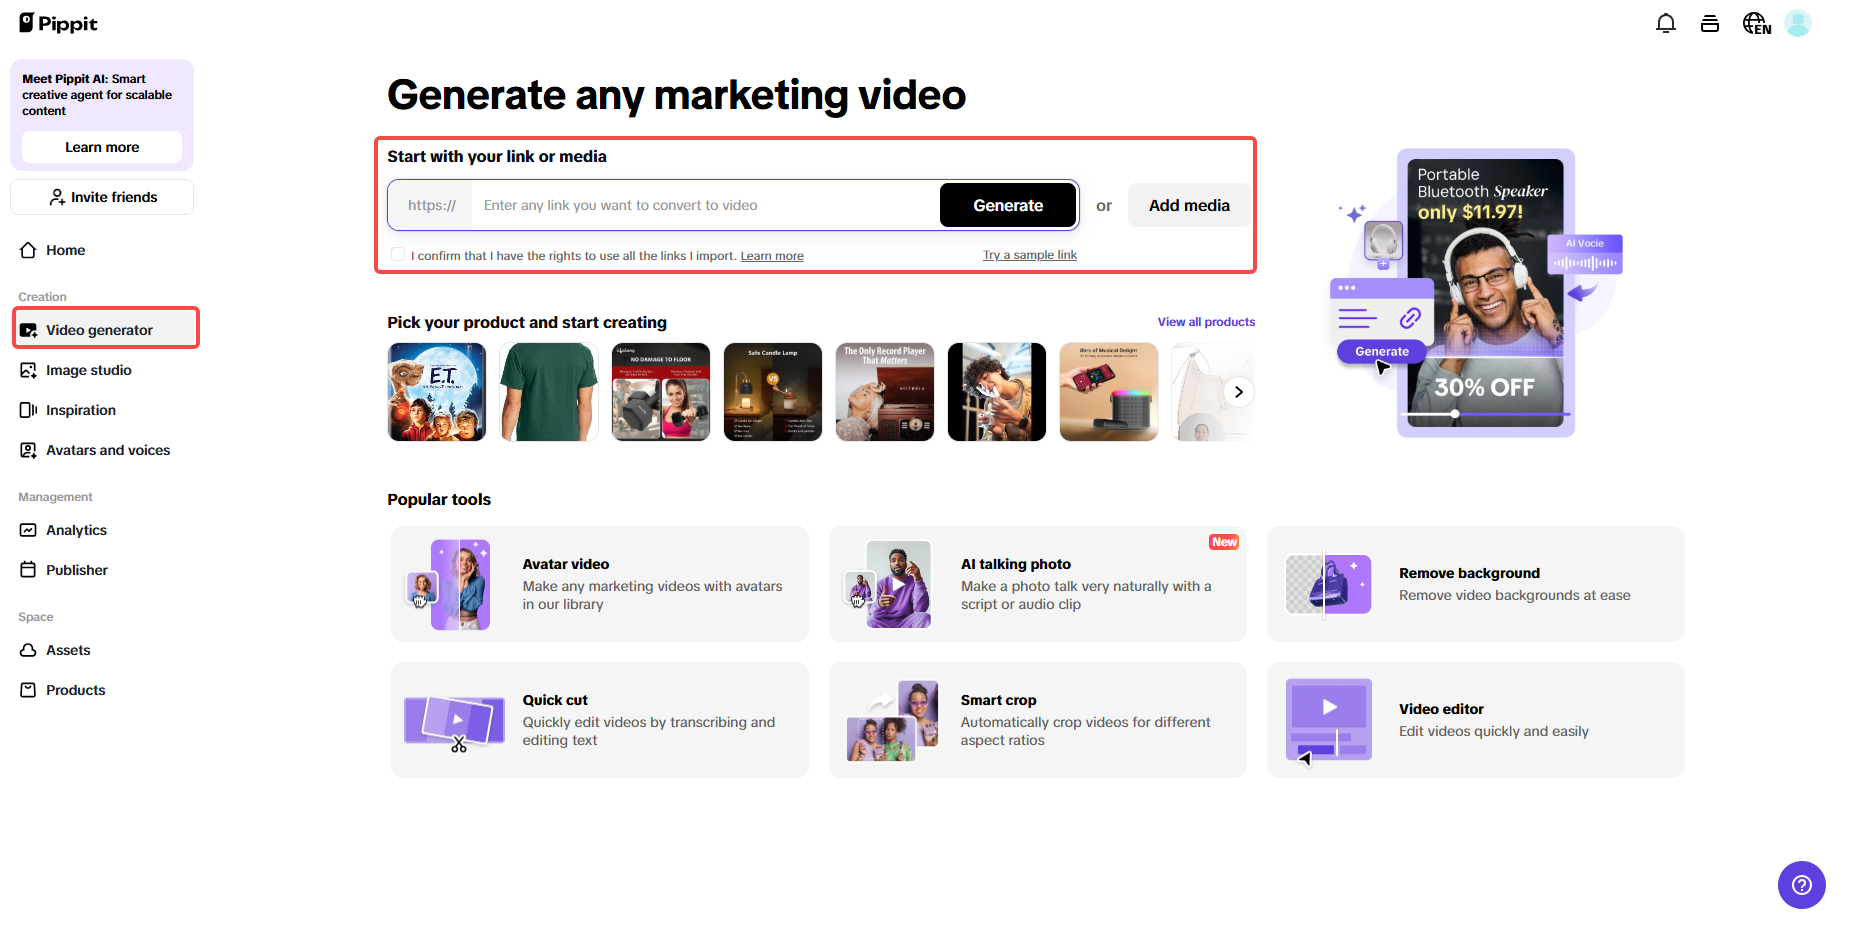Open Avatars and voices
Screen dimensions: 1857x934
pos(107,450)
